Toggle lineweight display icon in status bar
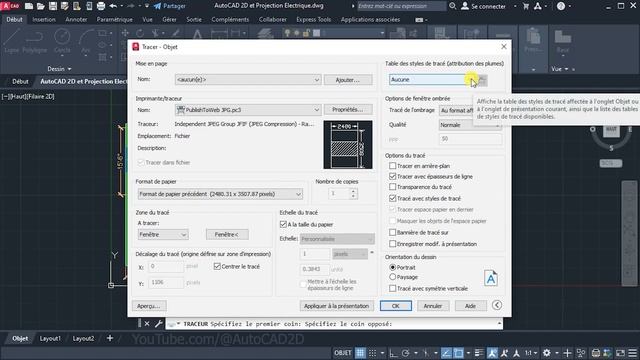This screenshot has height=360, width=640. (479, 353)
